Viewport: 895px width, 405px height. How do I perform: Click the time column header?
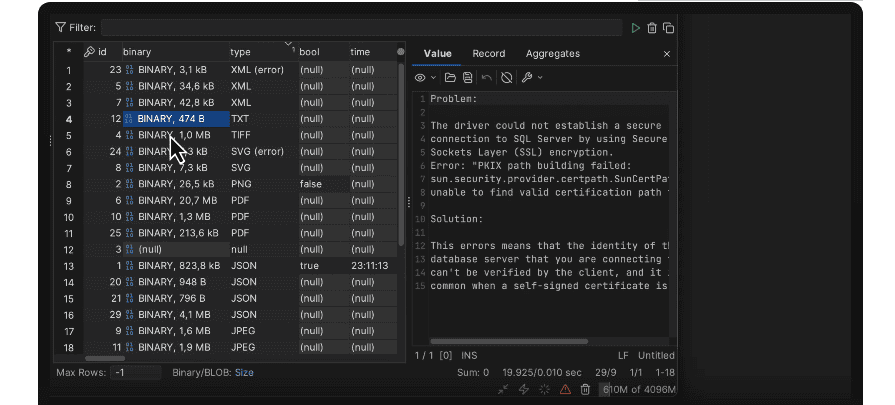[x=373, y=52]
